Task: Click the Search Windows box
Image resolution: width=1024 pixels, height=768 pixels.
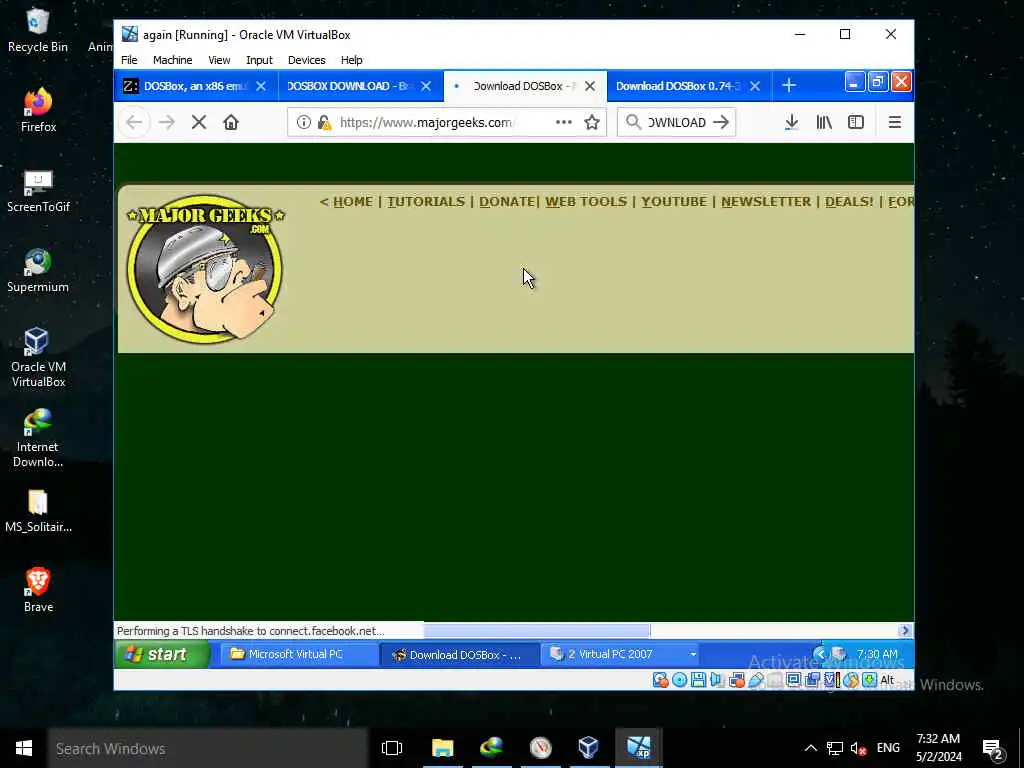Action: coord(208,748)
